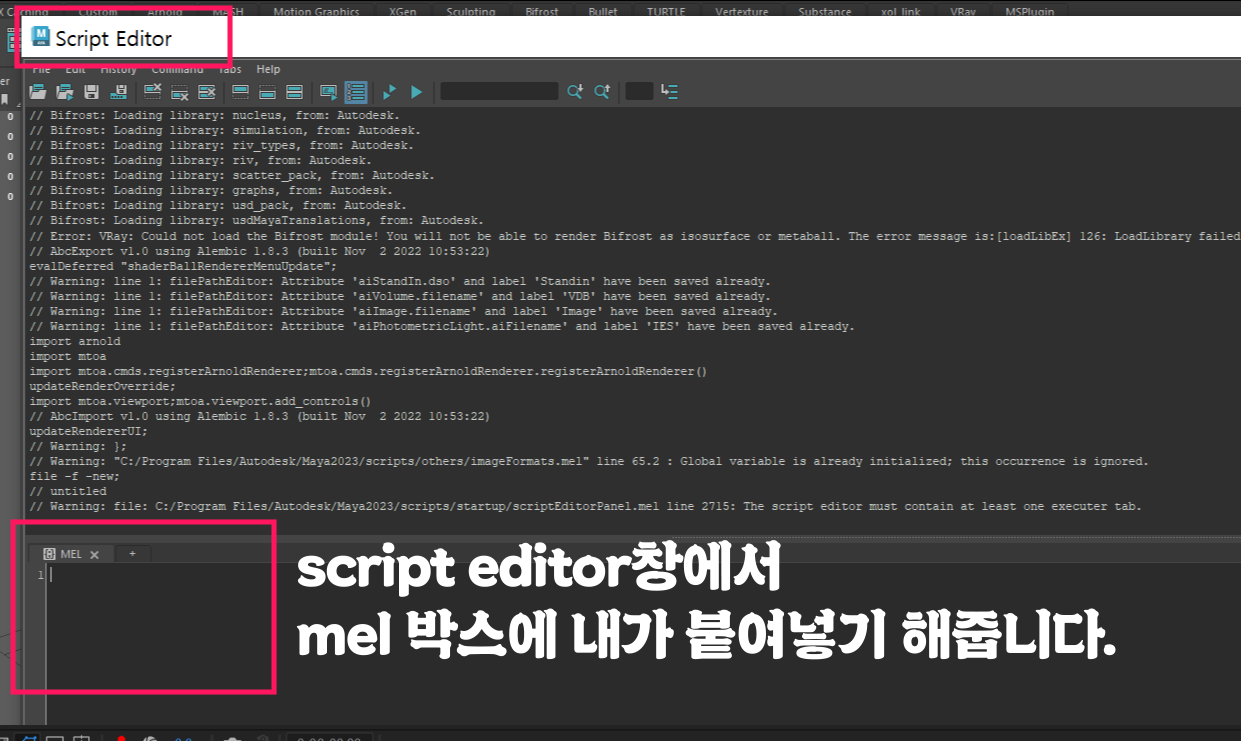Show only the history pane
Image resolution: width=1241 pixels, height=741 pixels.
tap(241, 92)
